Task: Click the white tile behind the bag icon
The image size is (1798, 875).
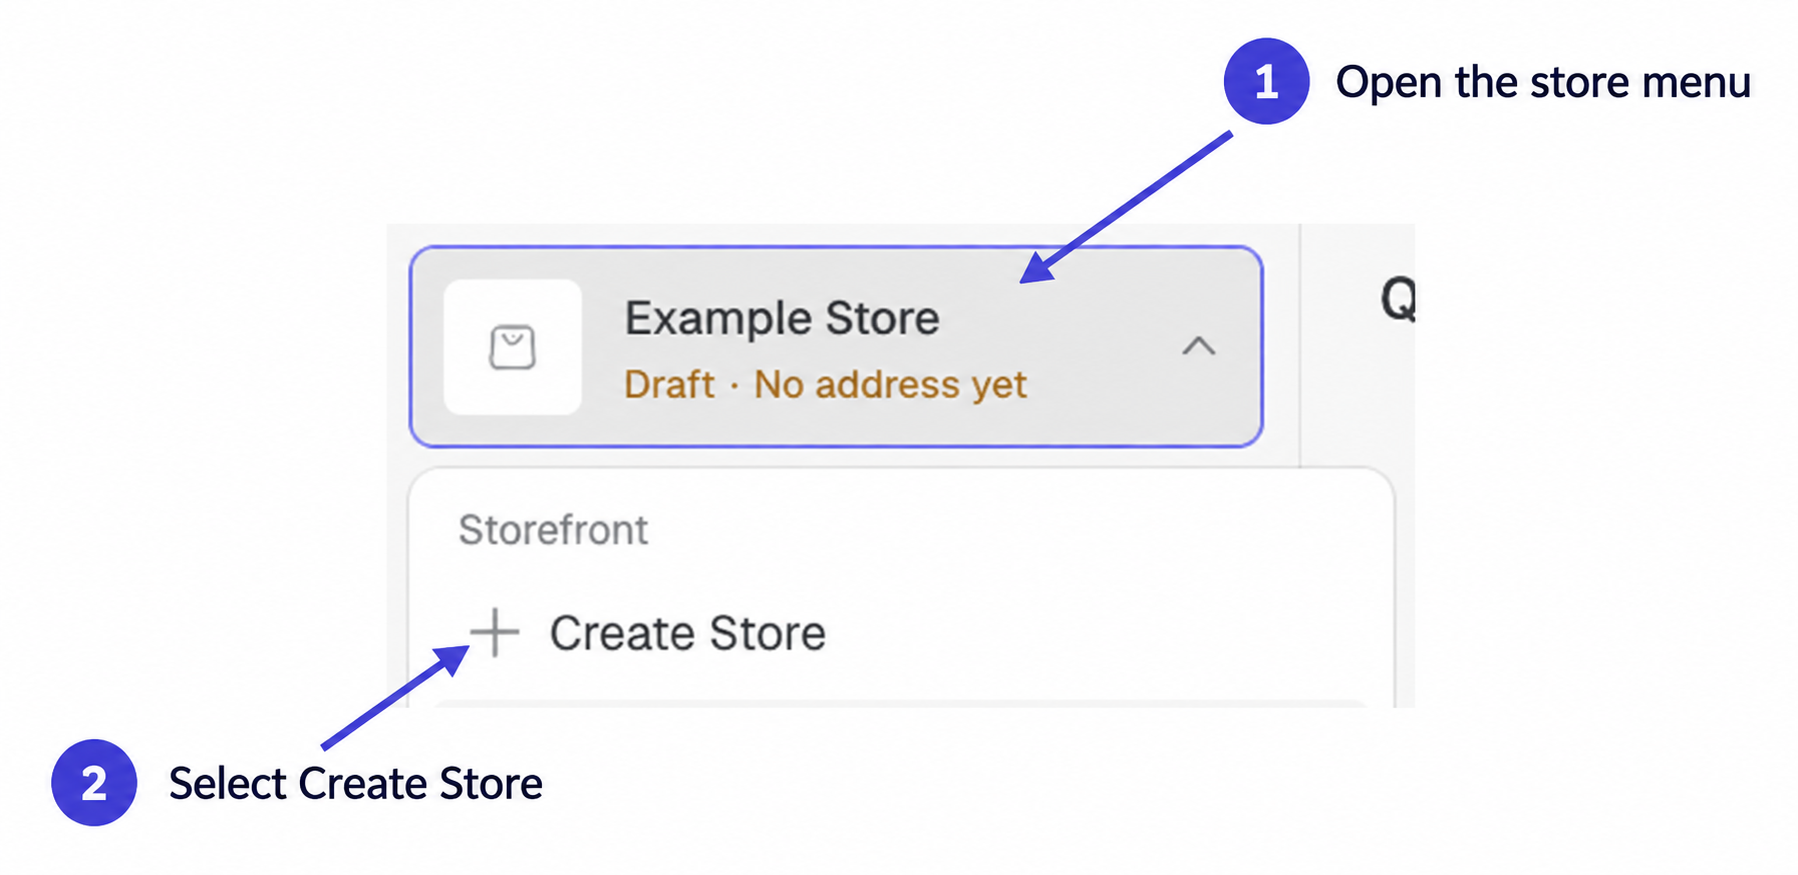Action: tap(513, 347)
